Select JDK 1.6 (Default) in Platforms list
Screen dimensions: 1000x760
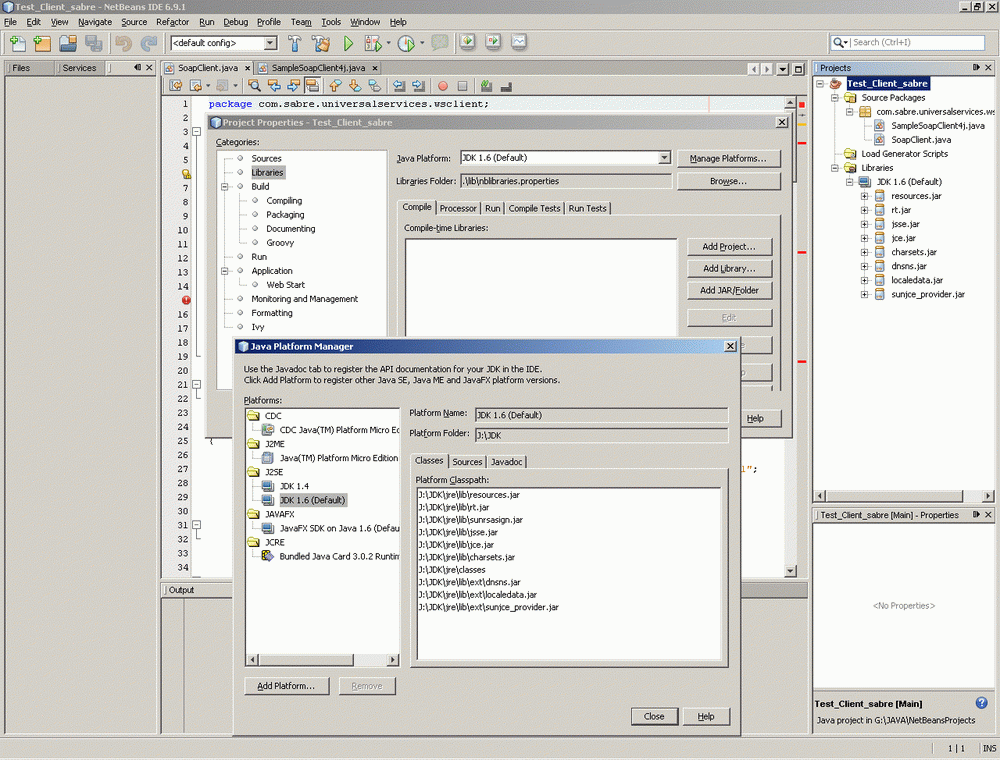312,500
